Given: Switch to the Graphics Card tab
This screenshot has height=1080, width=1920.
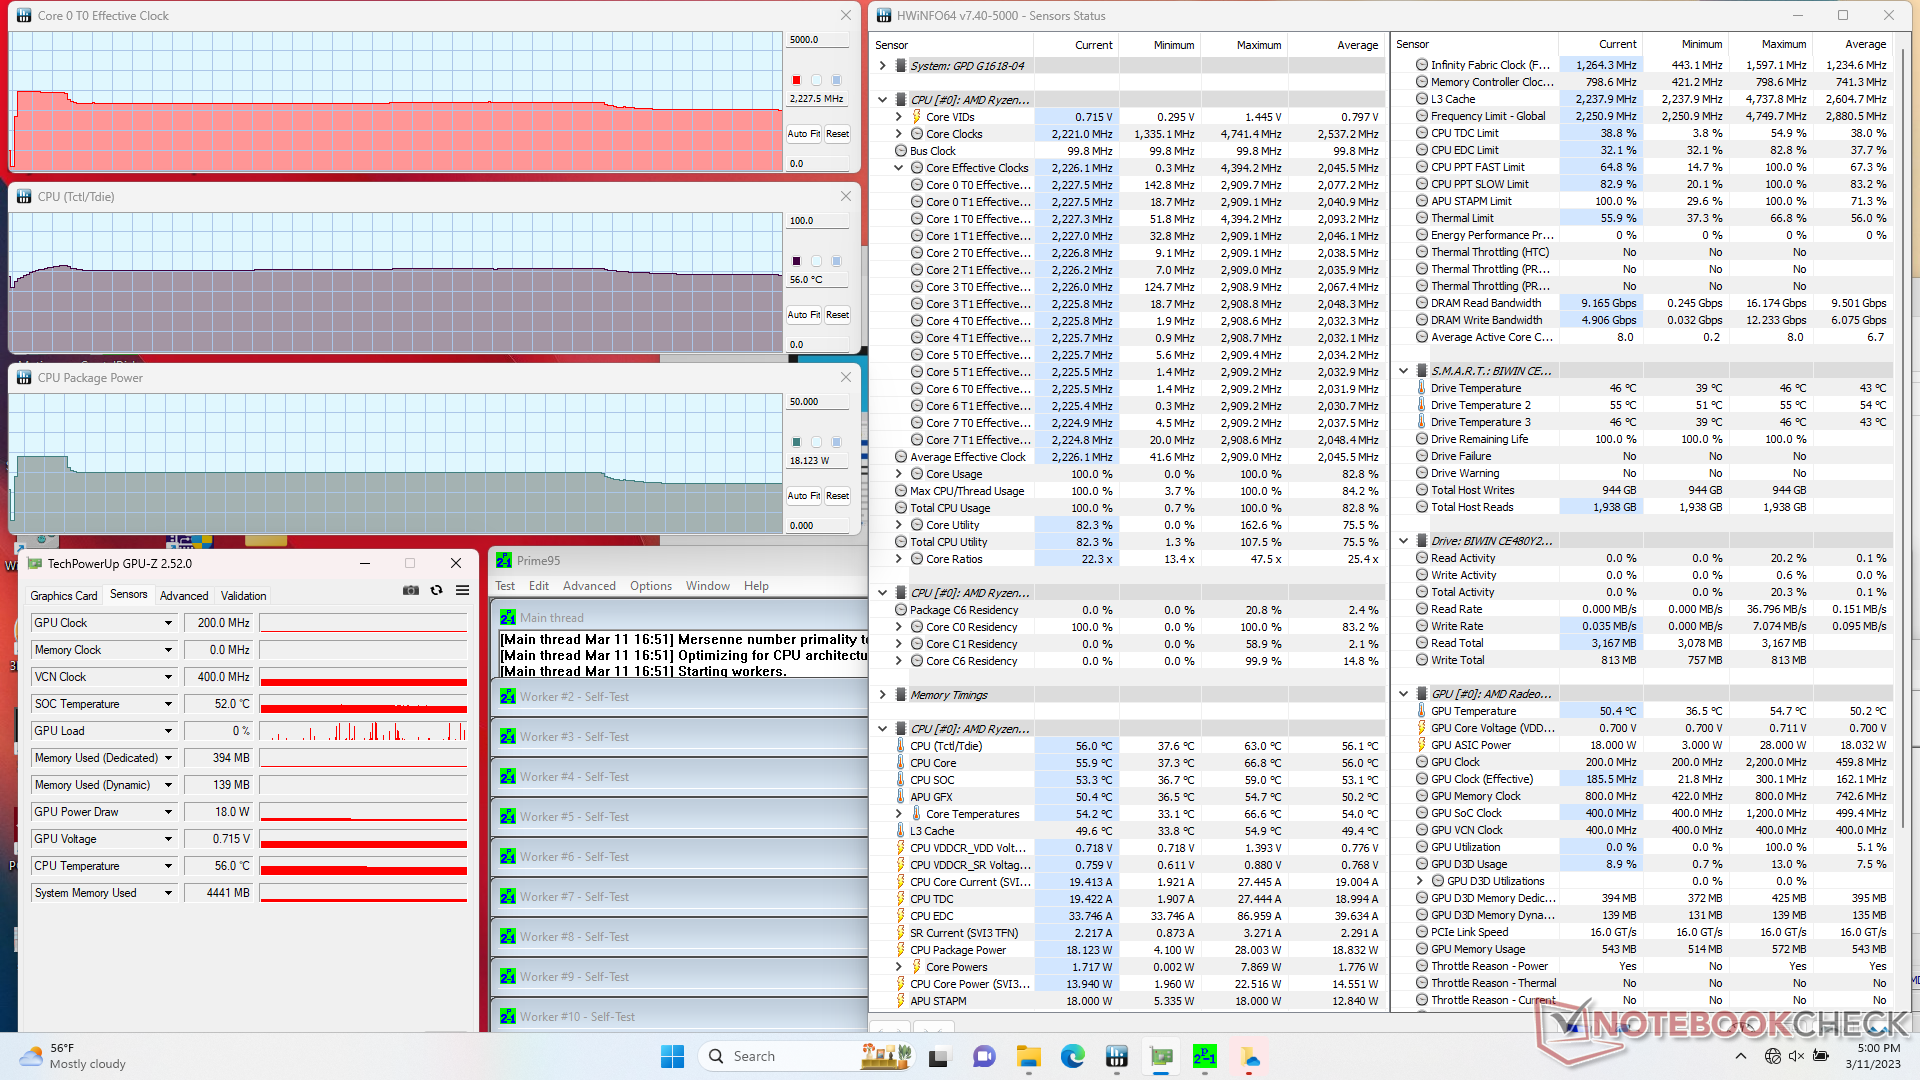Looking at the screenshot, I should pyautogui.click(x=64, y=596).
